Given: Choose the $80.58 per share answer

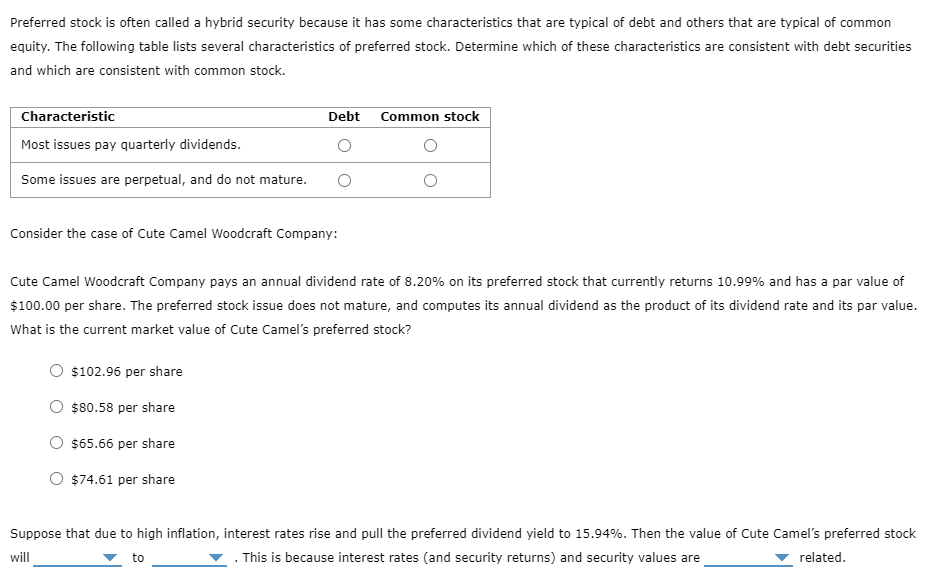Looking at the screenshot, I should (x=56, y=407).
